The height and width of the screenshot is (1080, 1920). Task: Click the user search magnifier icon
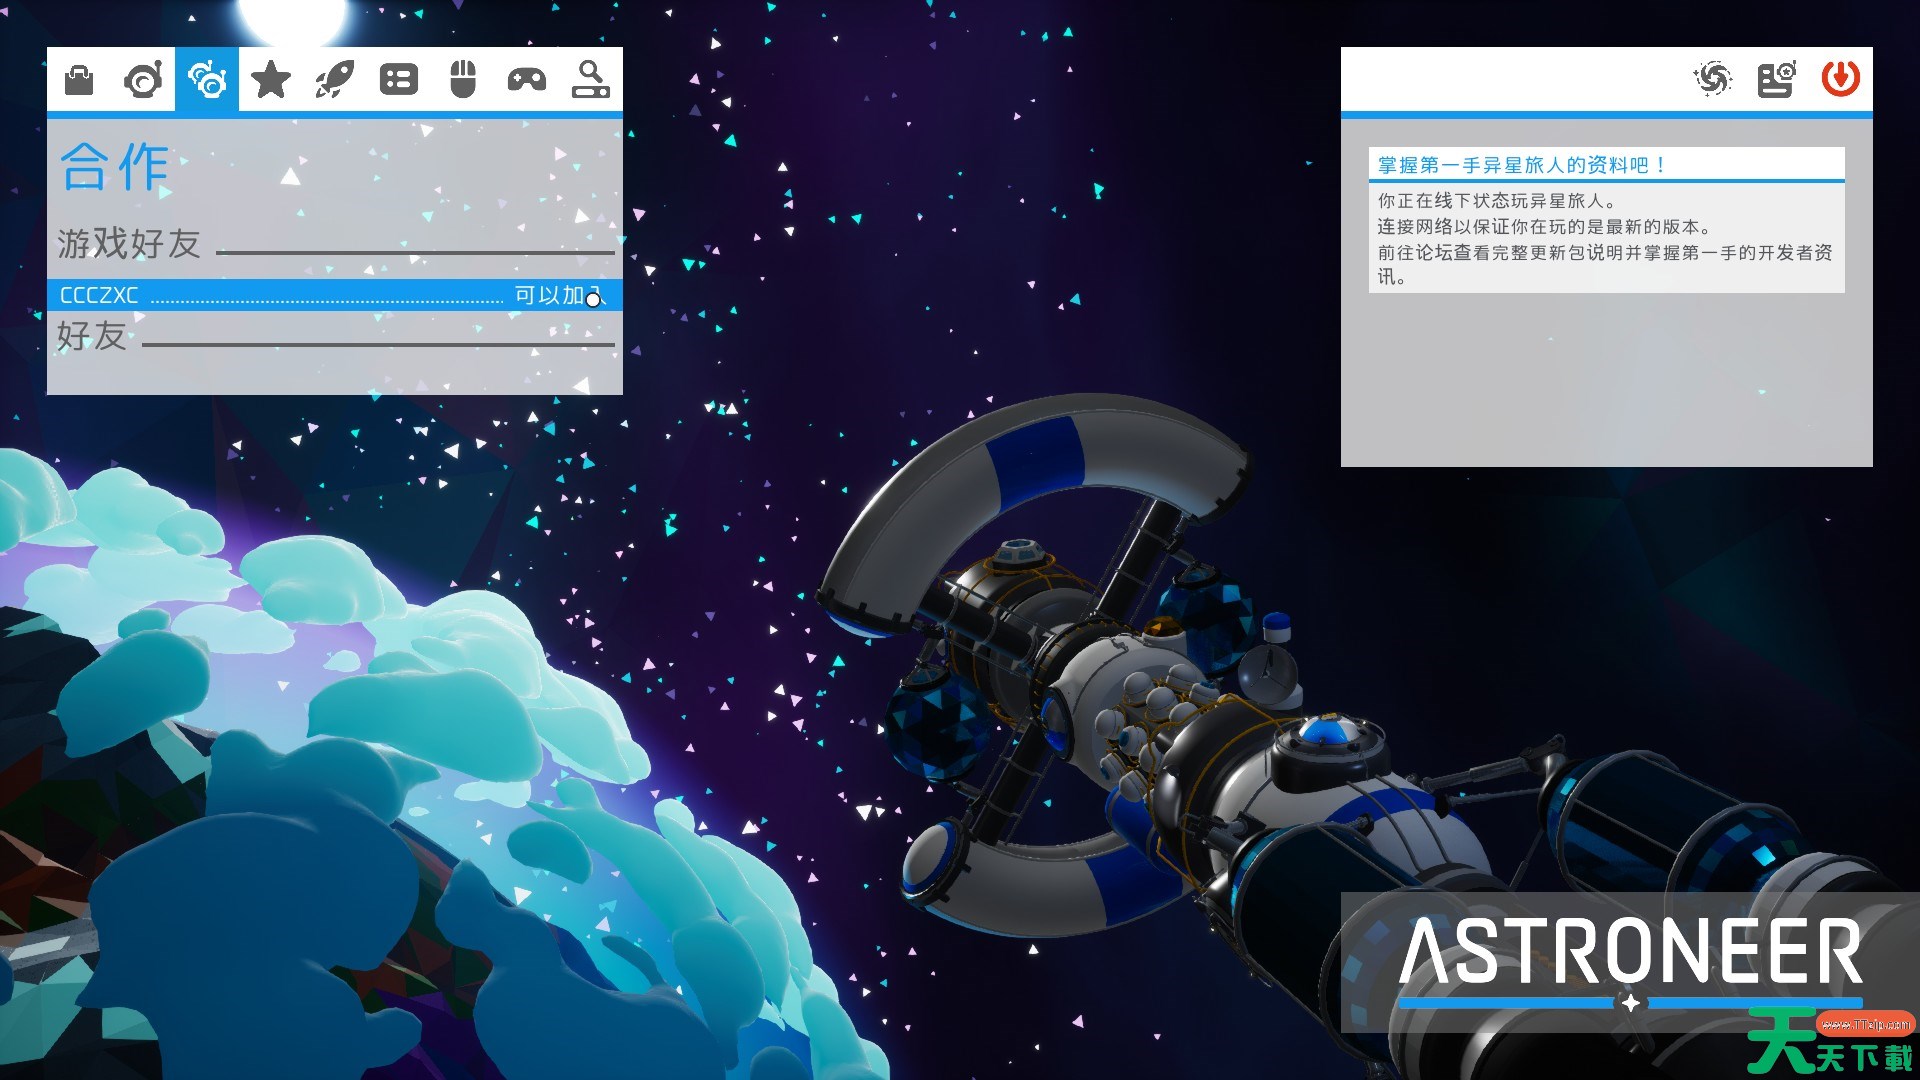coord(590,79)
